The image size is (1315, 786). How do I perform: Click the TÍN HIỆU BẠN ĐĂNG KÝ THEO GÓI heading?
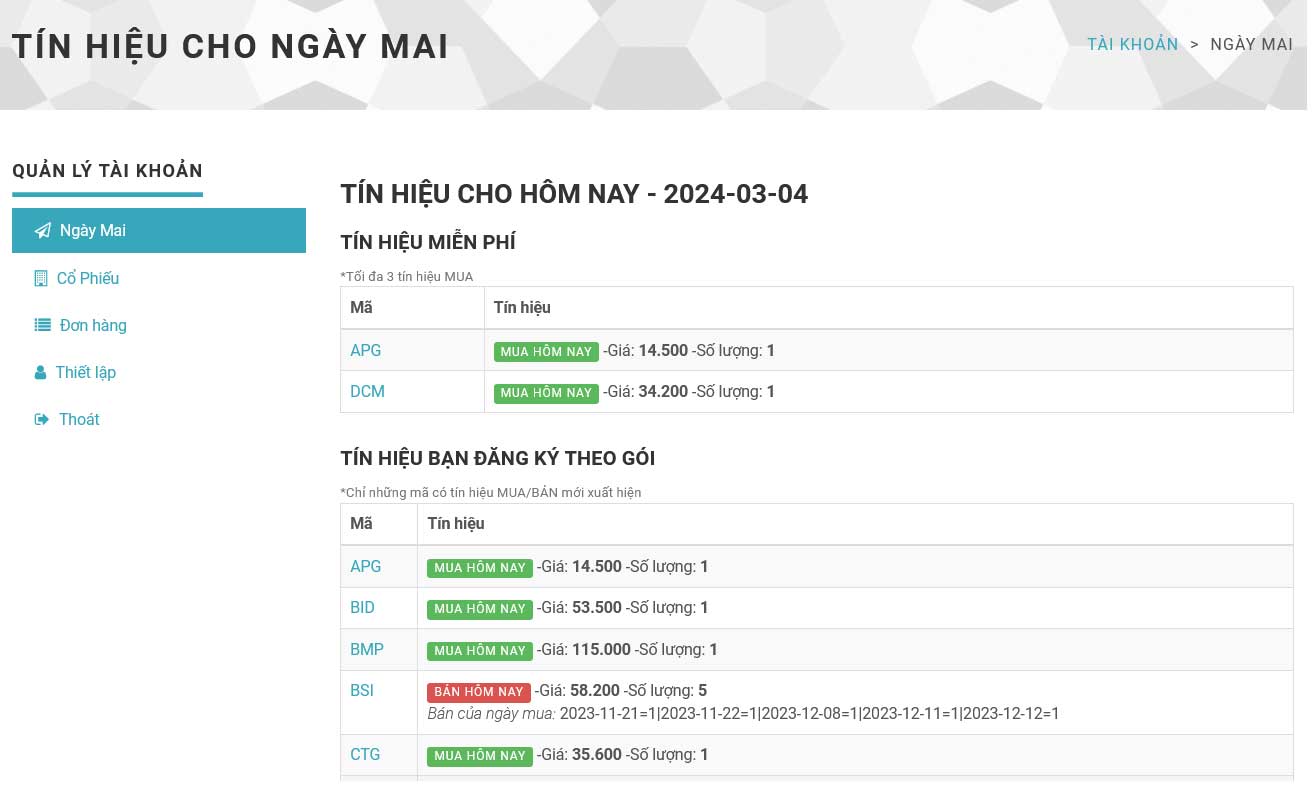[498, 458]
